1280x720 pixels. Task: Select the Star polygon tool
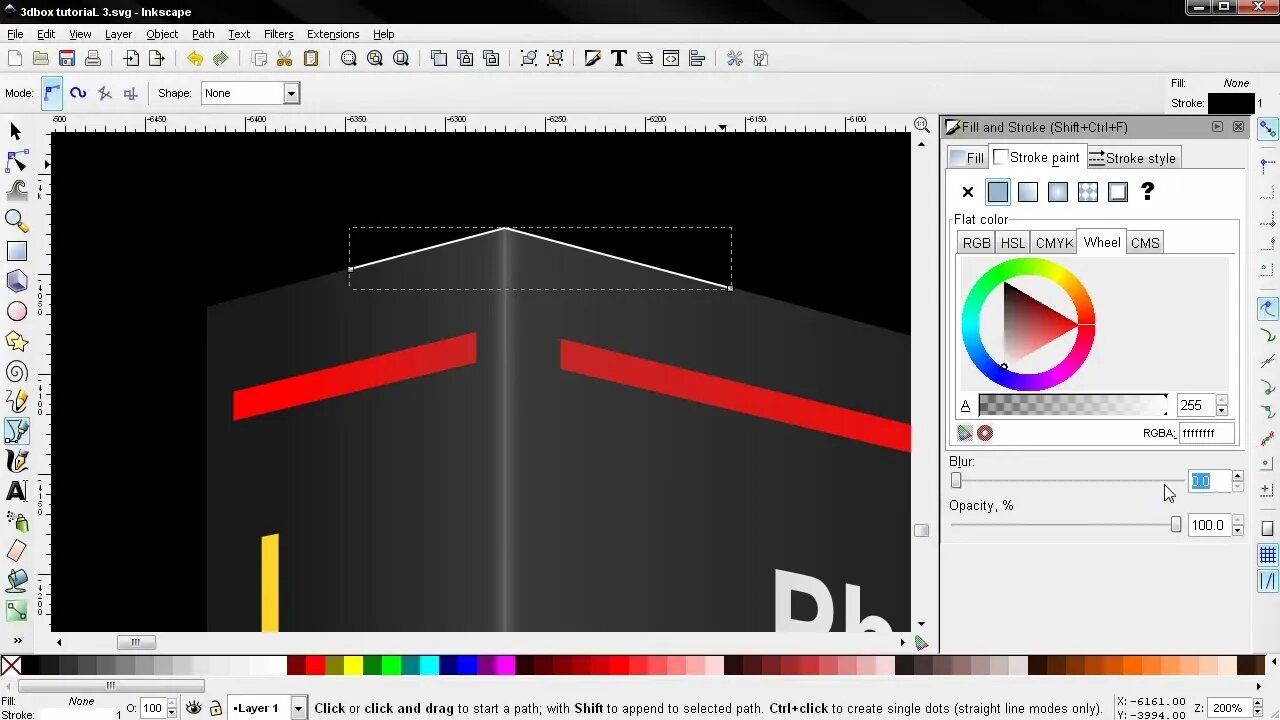point(16,341)
